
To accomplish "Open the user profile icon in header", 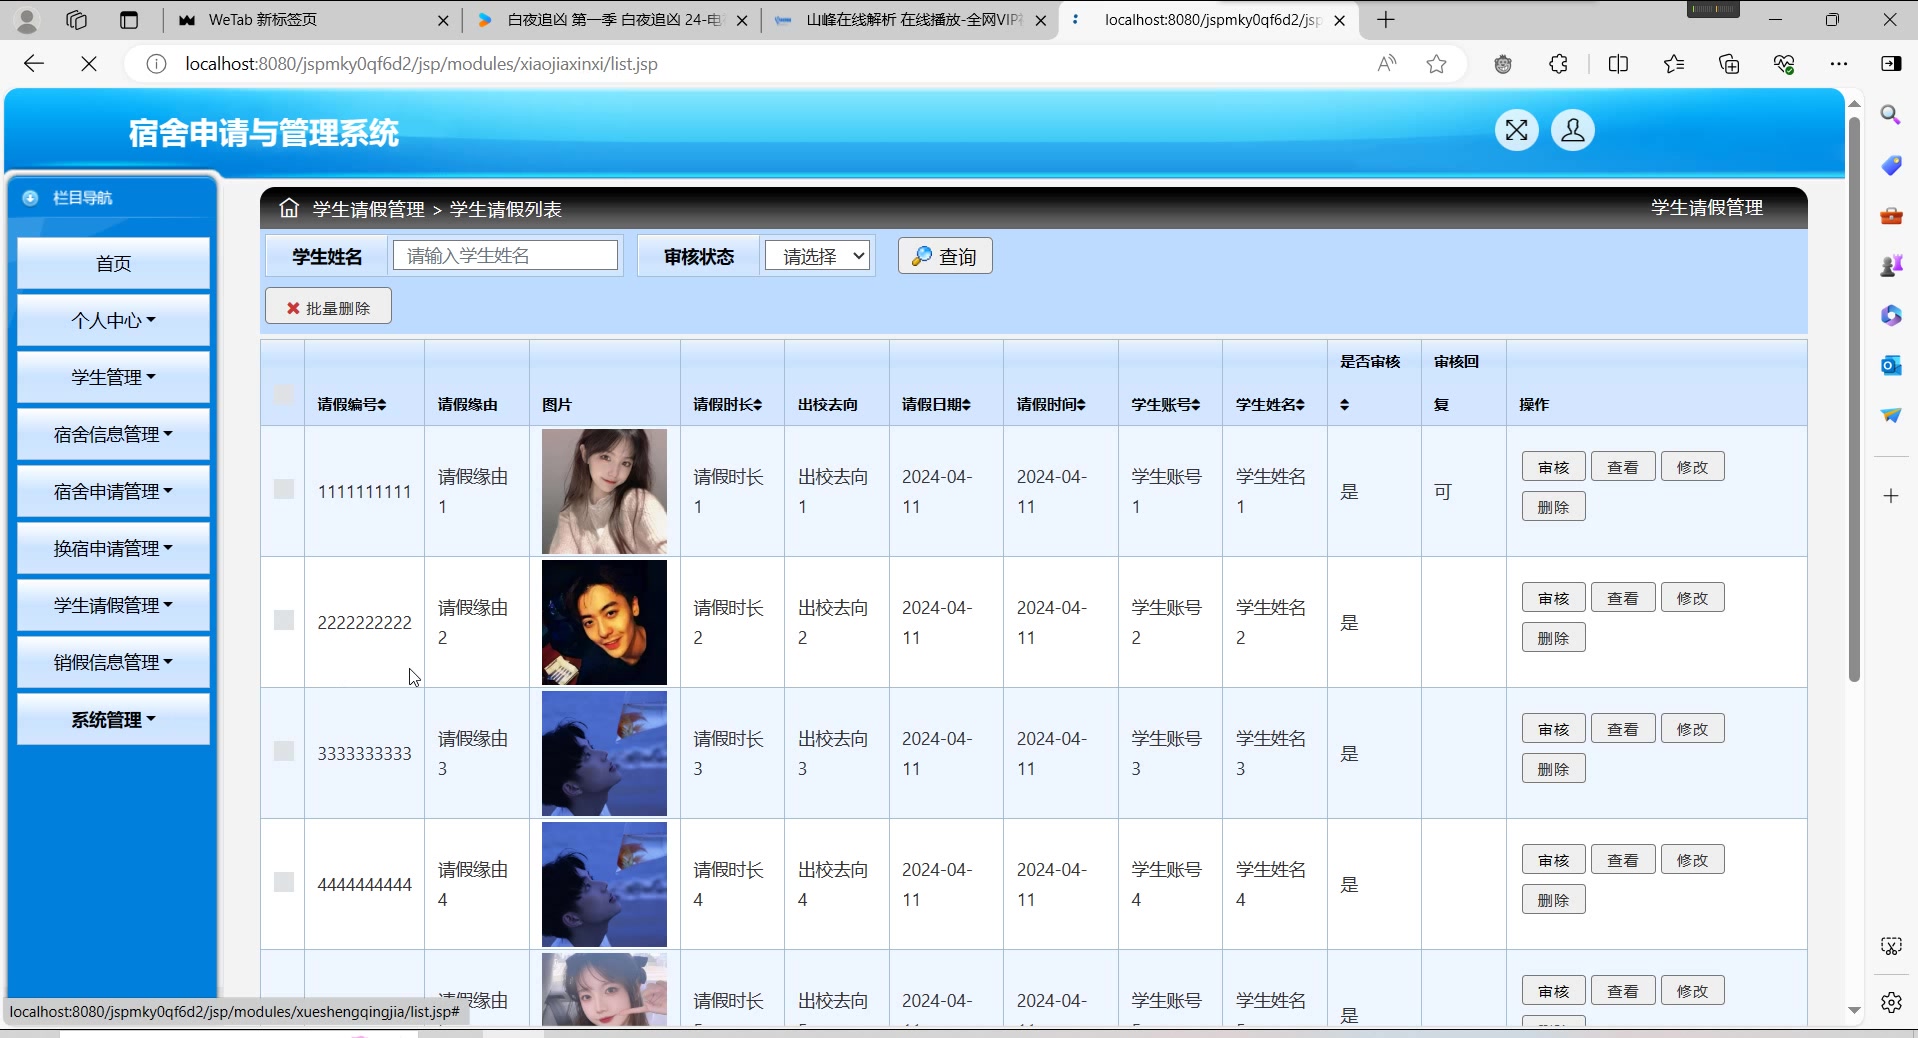I will [x=1572, y=130].
